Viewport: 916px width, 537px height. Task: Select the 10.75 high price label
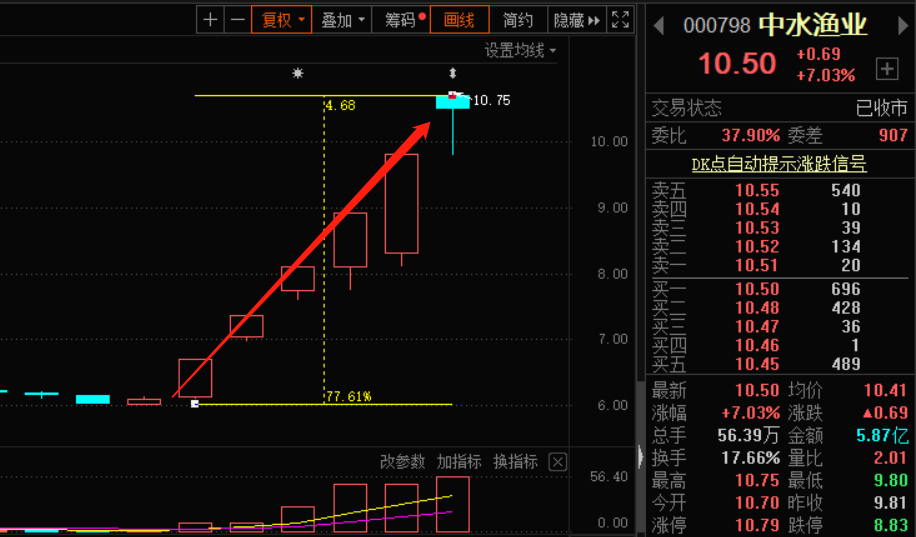(491, 101)
